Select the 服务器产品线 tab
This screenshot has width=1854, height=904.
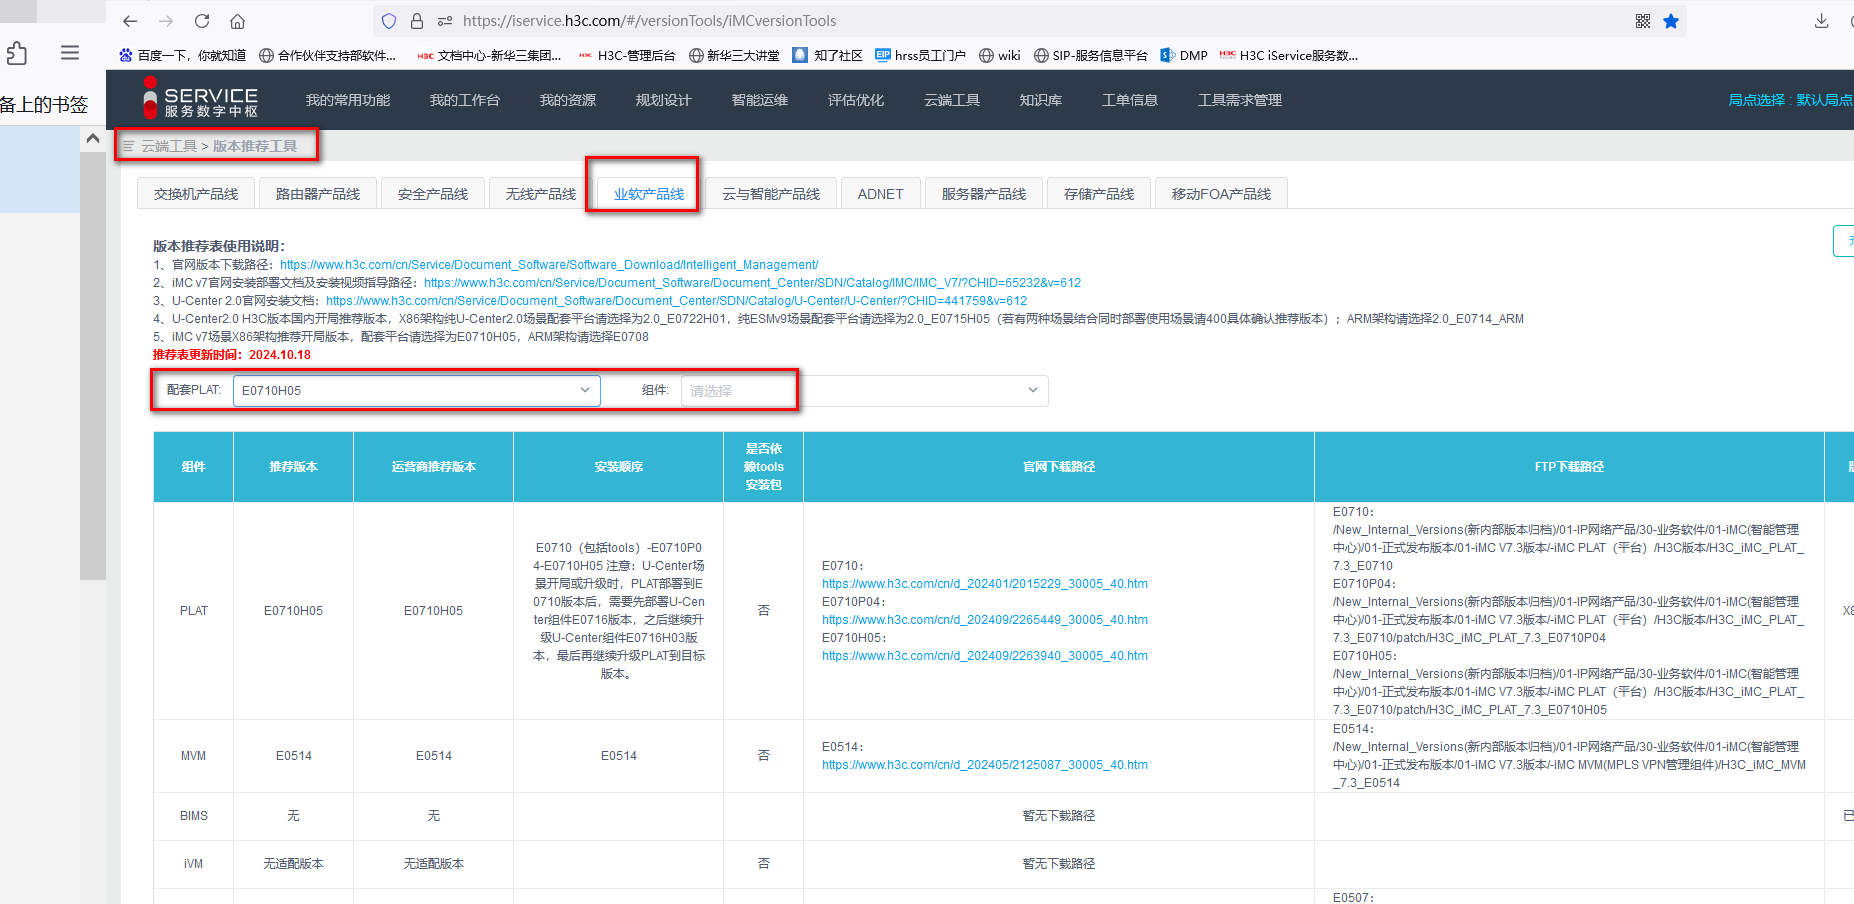[984, 194]
